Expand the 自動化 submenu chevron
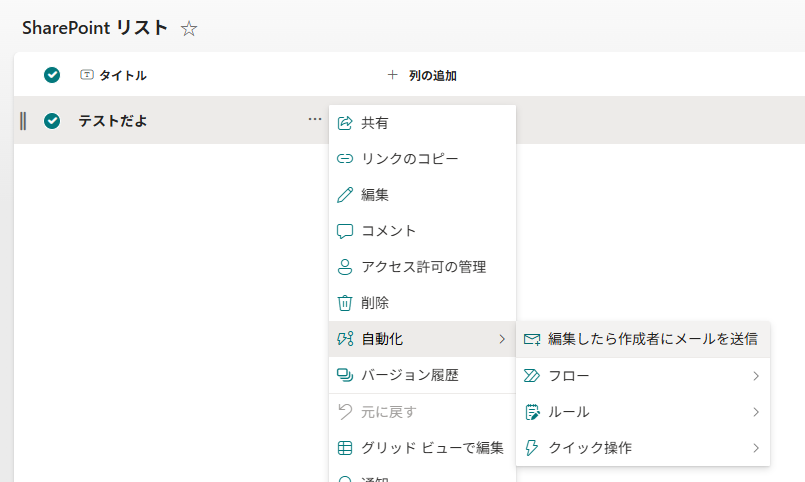805x482 pixels. coord(502,339)
